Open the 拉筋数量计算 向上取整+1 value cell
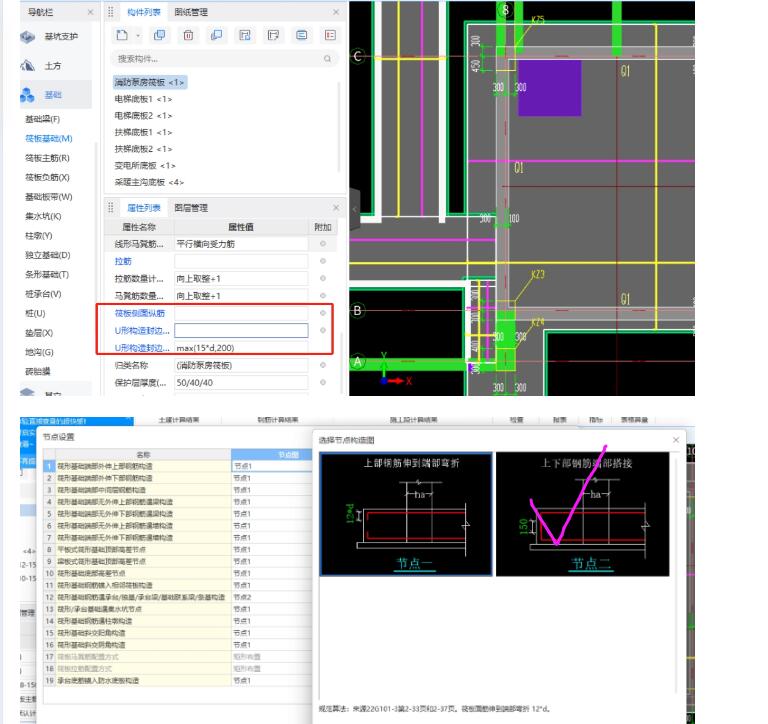 click(241, 279)
